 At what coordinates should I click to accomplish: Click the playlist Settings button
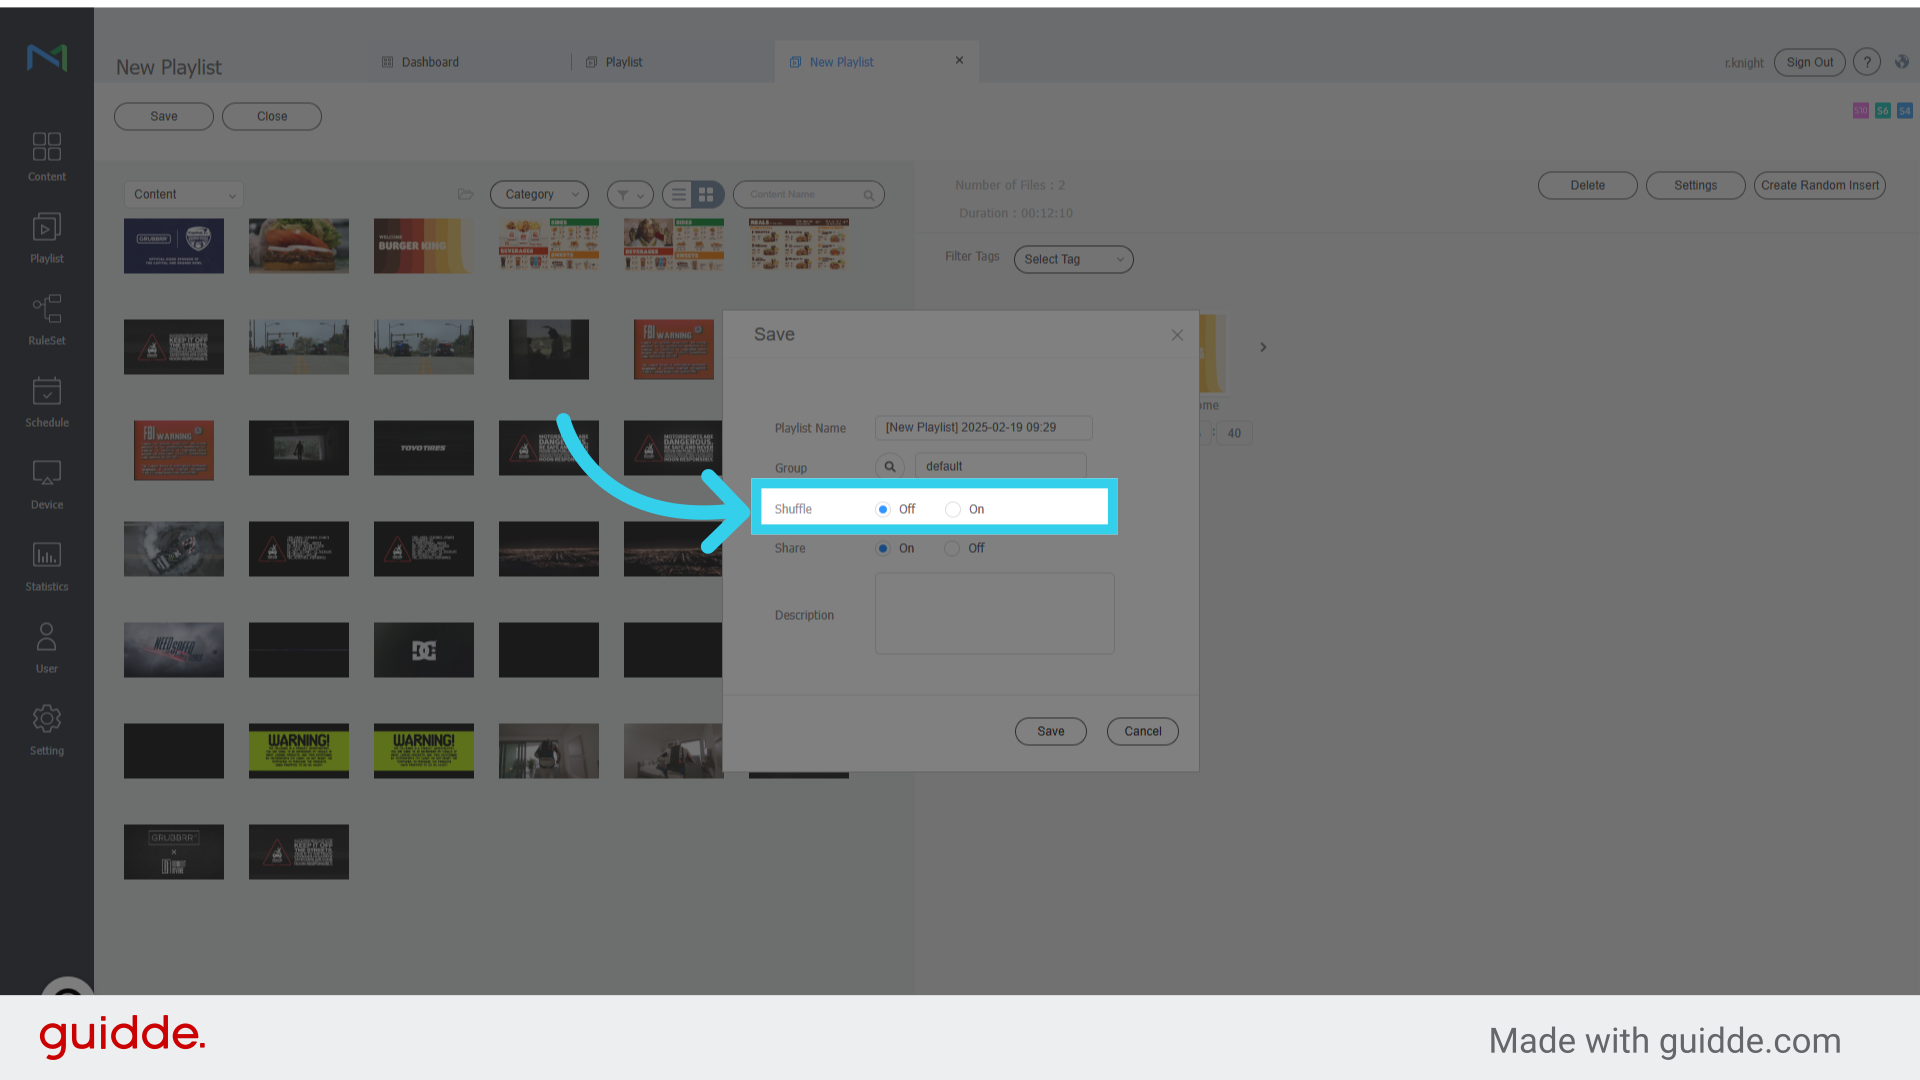coord(1695,185)
